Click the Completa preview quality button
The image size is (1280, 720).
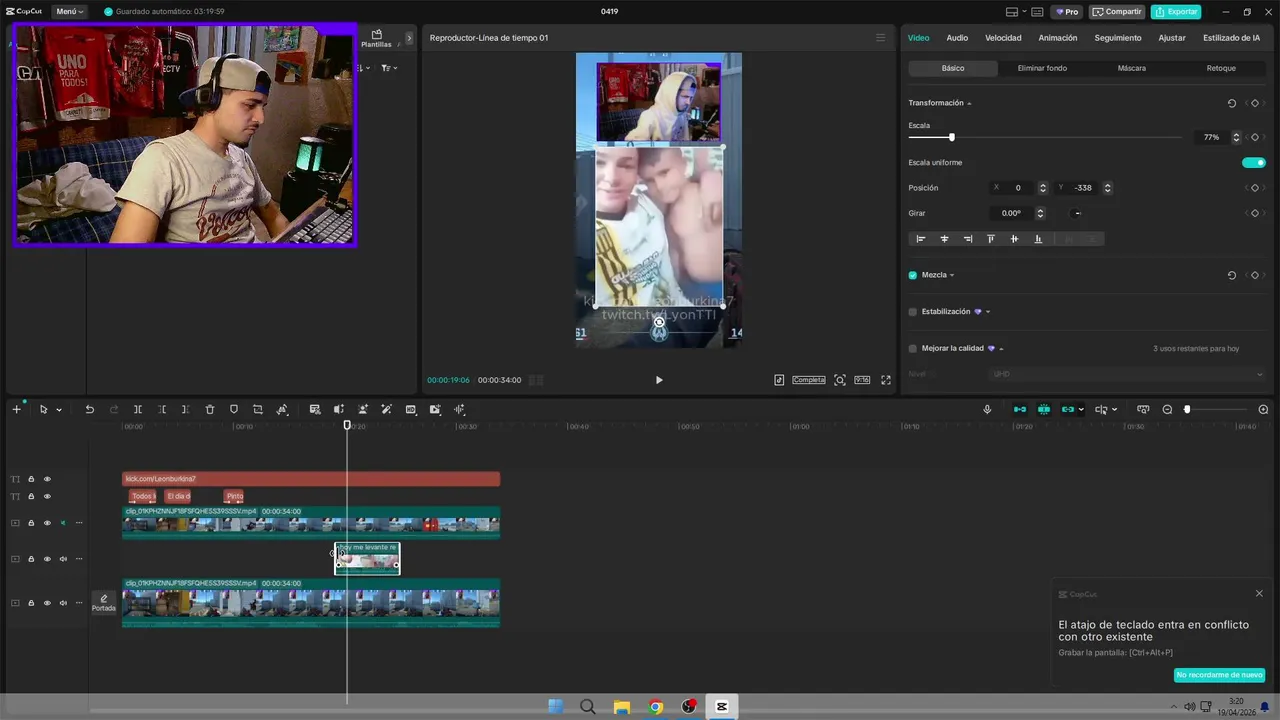pyautogui.click(x=809, y=380)
